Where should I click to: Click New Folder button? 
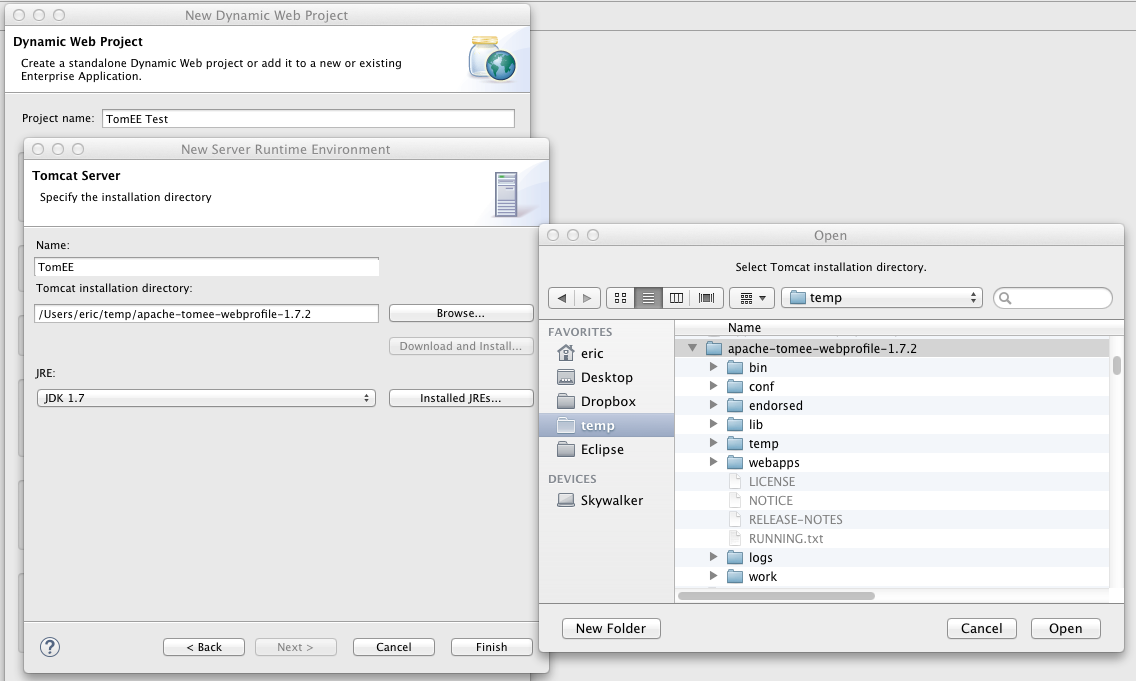click(611, 629)
